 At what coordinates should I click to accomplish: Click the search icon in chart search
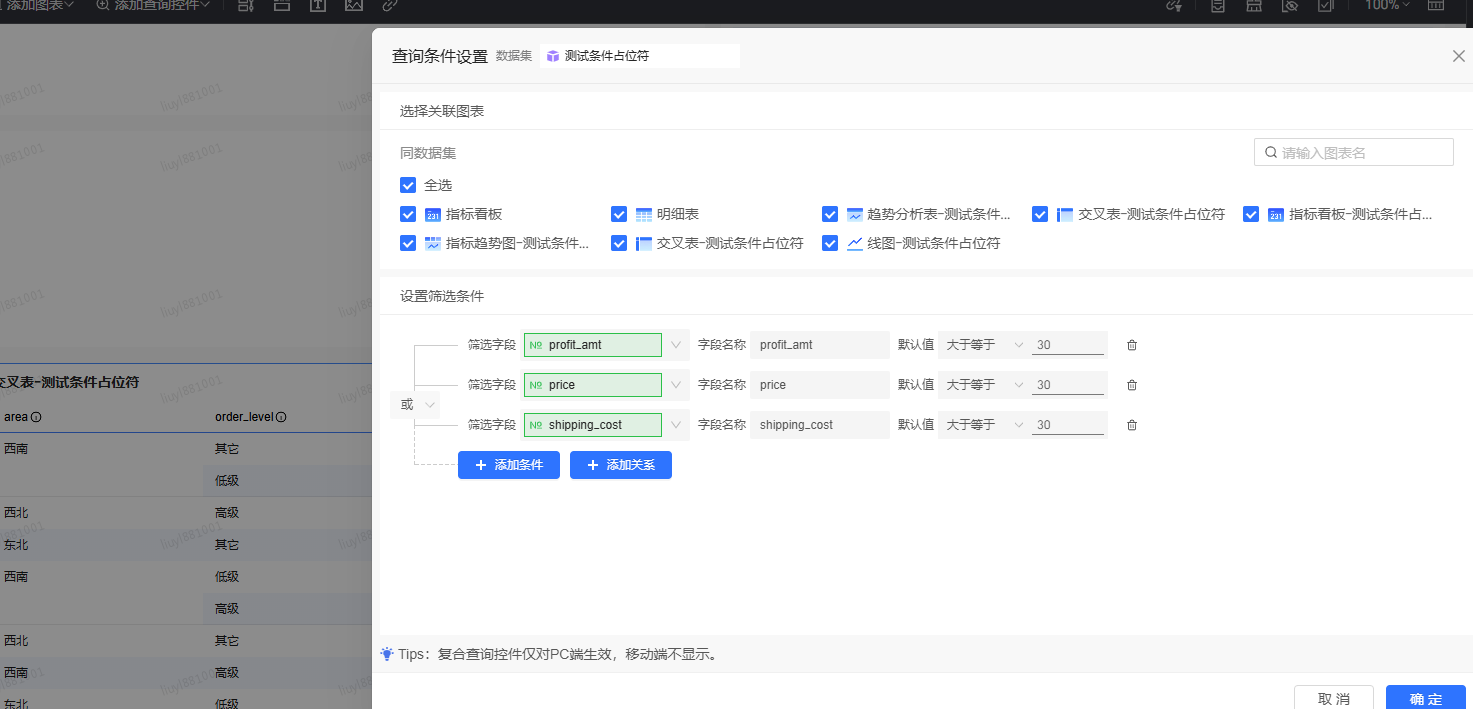1270,152
